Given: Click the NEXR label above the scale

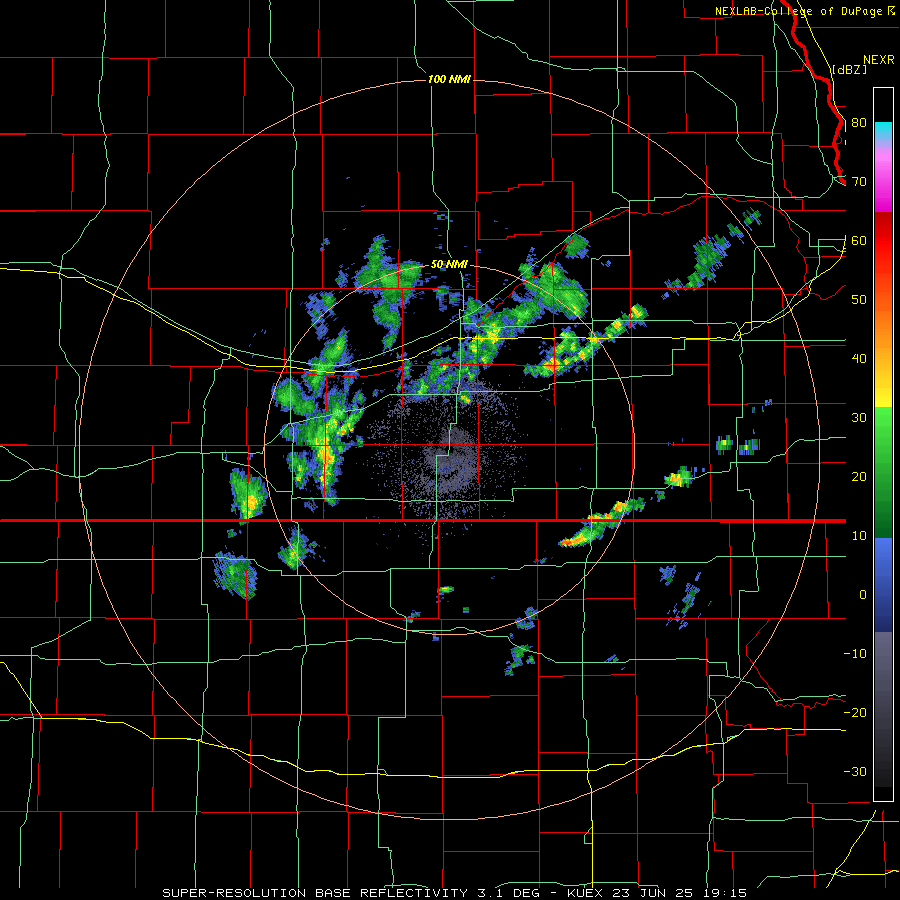Looking at the screenshot, I should [x=878, y=60].
